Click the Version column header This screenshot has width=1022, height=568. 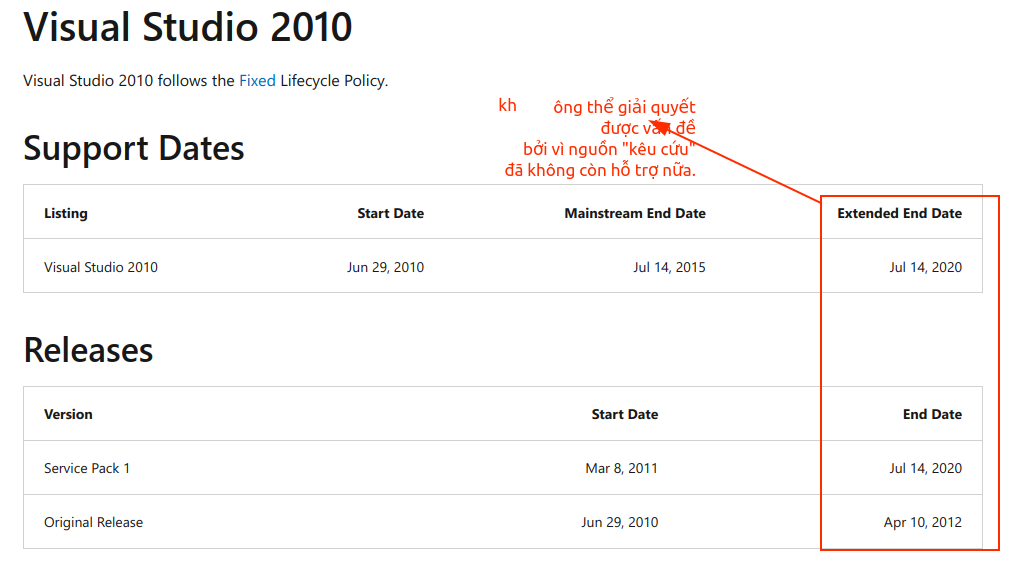68,414
